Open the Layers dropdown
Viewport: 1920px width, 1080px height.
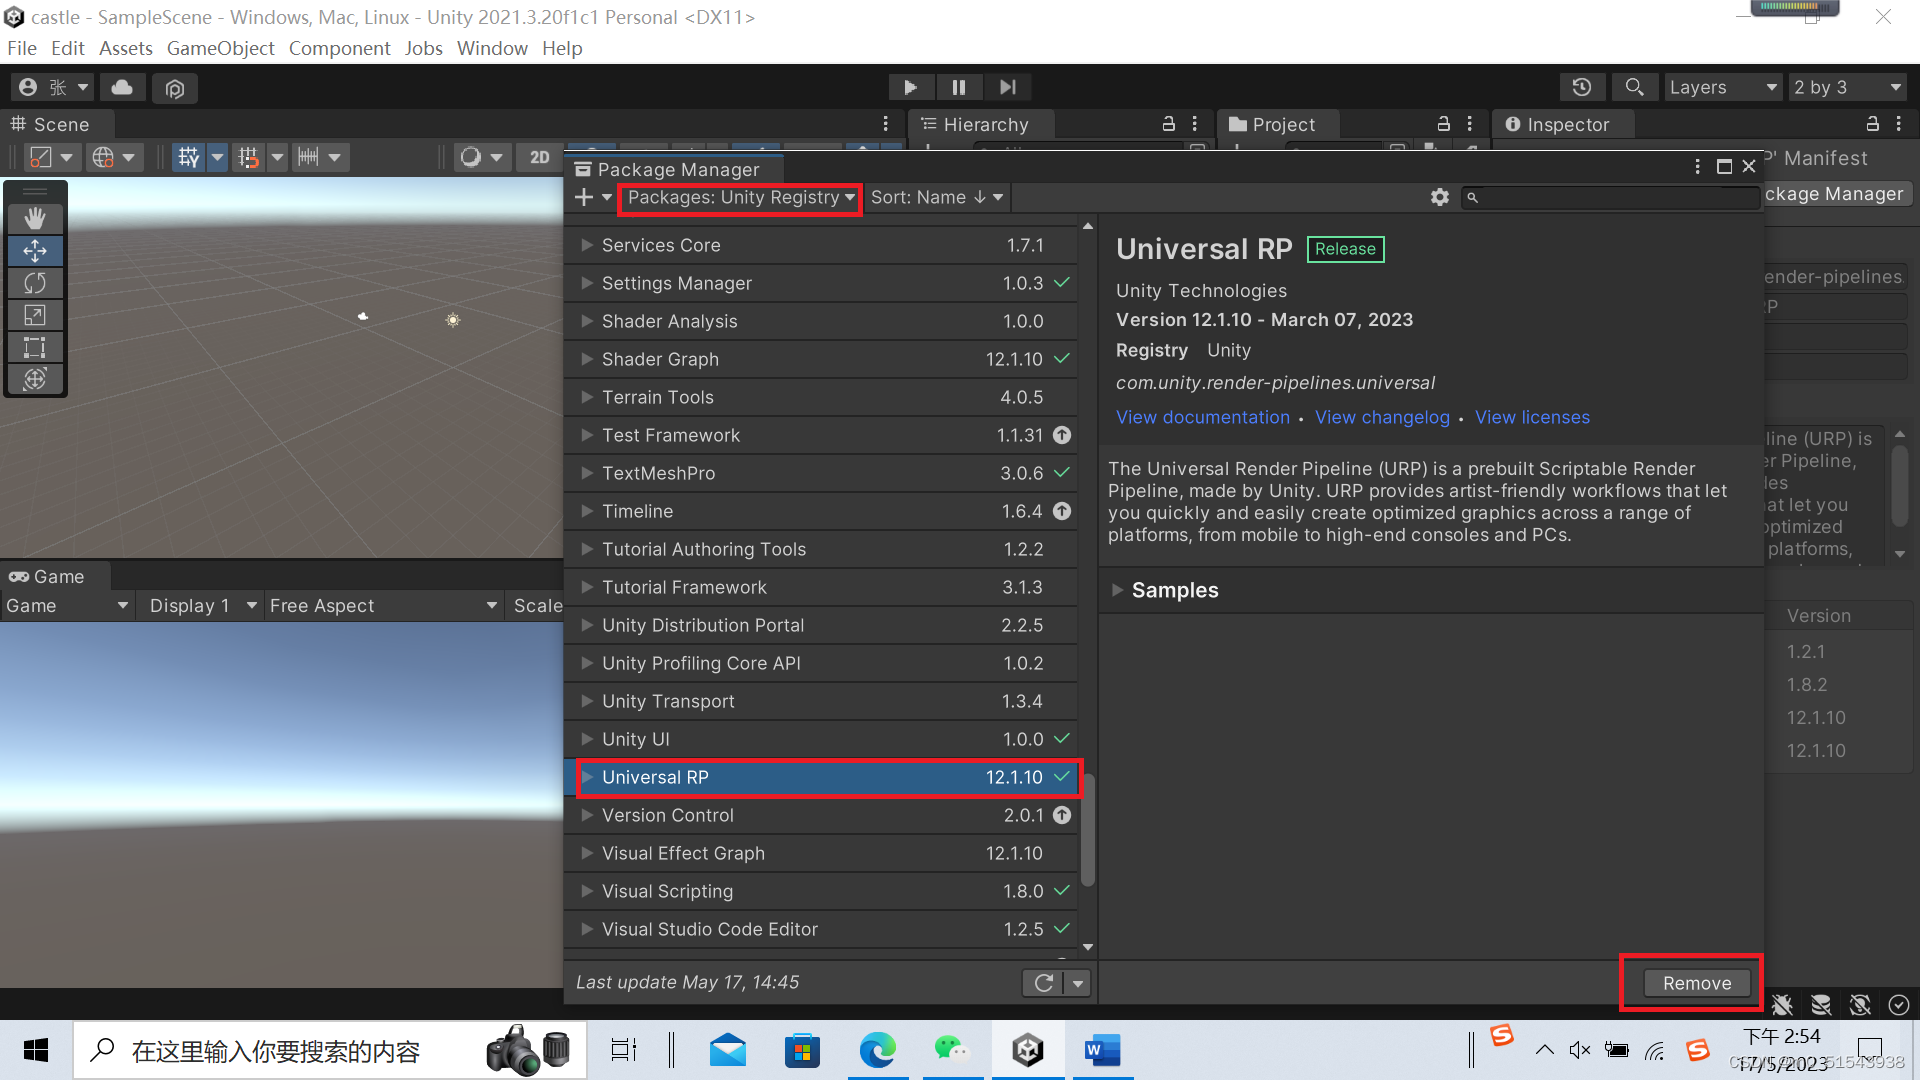tap(1722, 87)
